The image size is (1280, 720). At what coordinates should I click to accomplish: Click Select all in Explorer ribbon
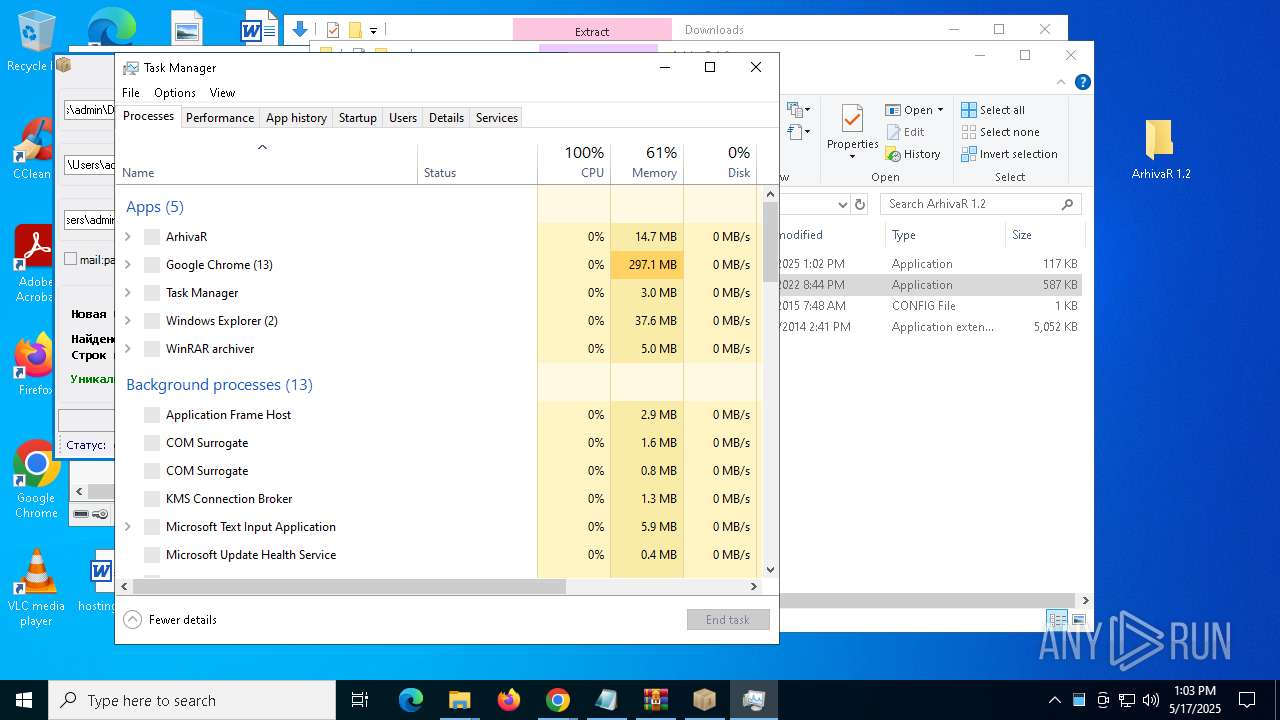point(993,110)
